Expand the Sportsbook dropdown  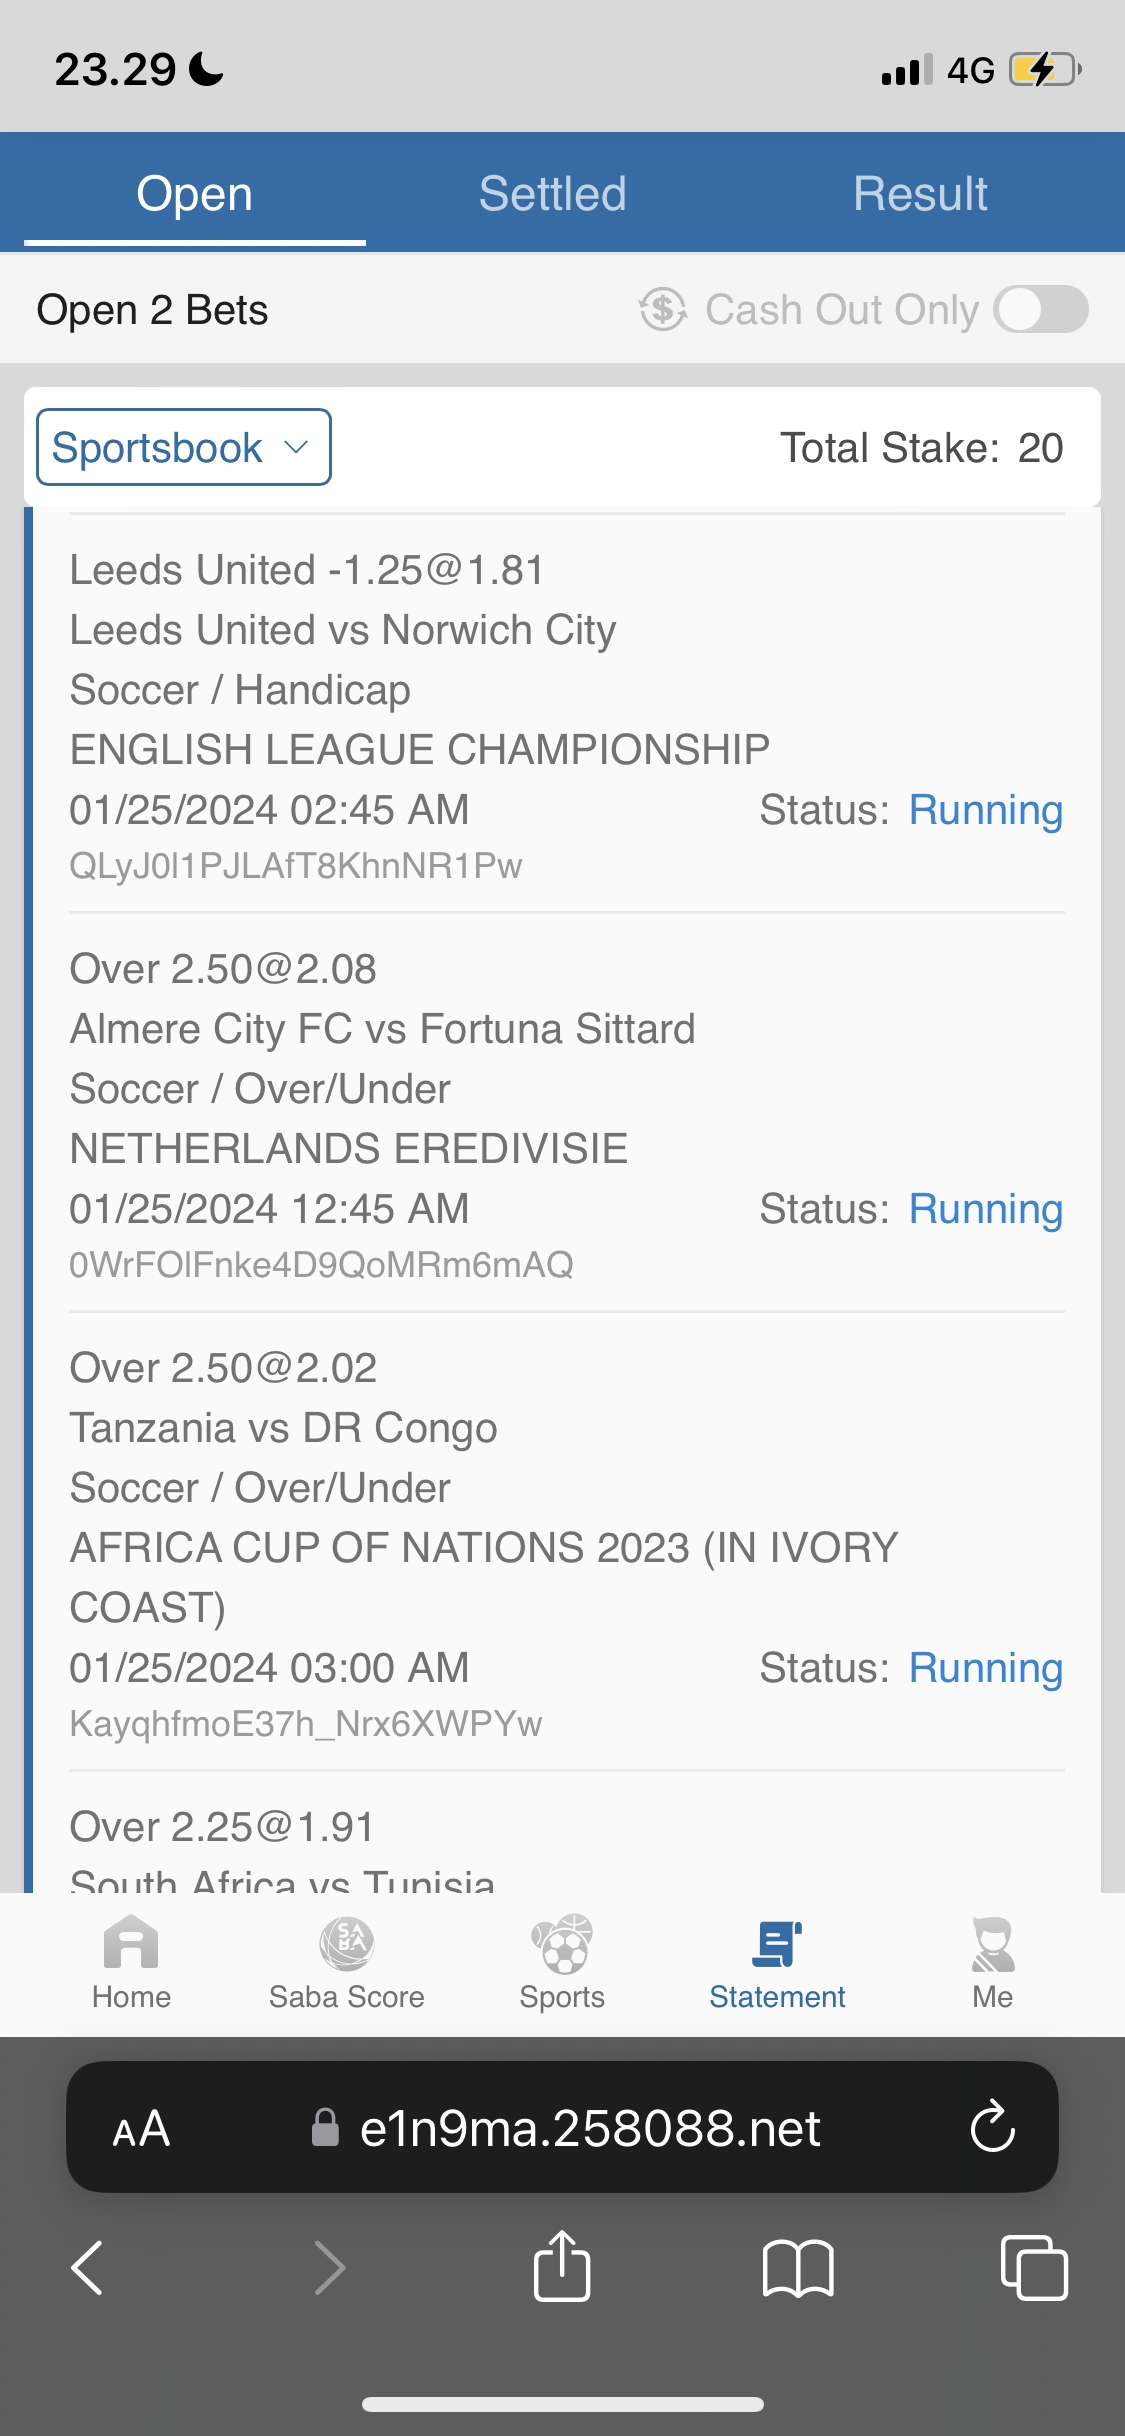click(184, 447)
